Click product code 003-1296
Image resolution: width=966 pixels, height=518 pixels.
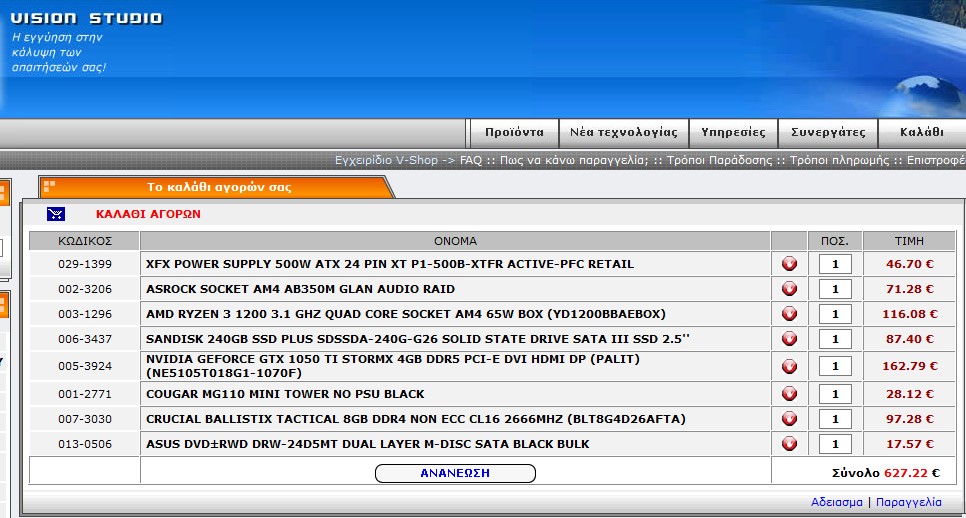(85, 314)
